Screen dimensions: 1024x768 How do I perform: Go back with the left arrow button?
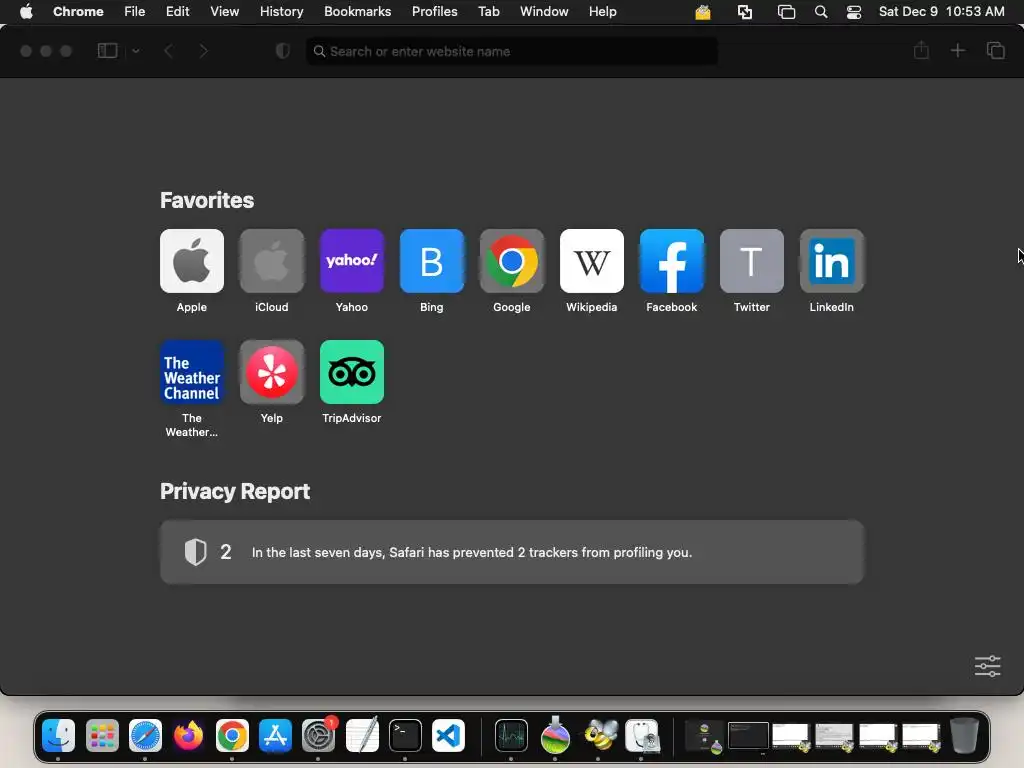168,51
